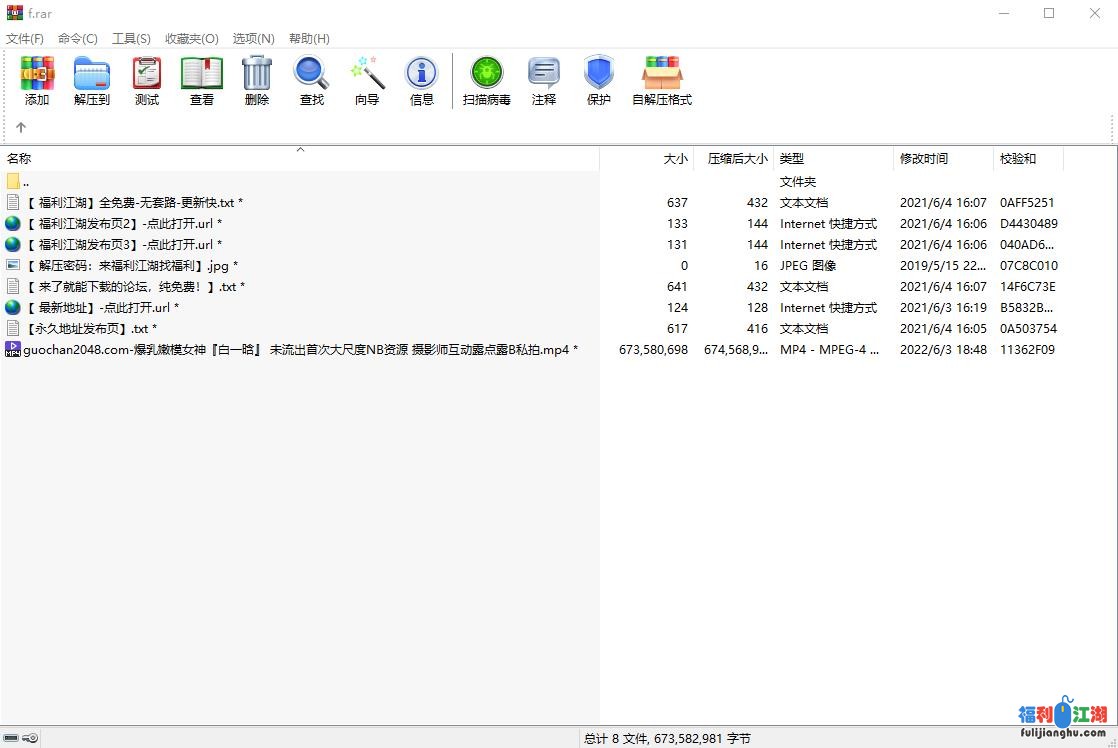1118x748 pixels.
Task: Open the 选项(N) menu
Action: coord(253,39)
